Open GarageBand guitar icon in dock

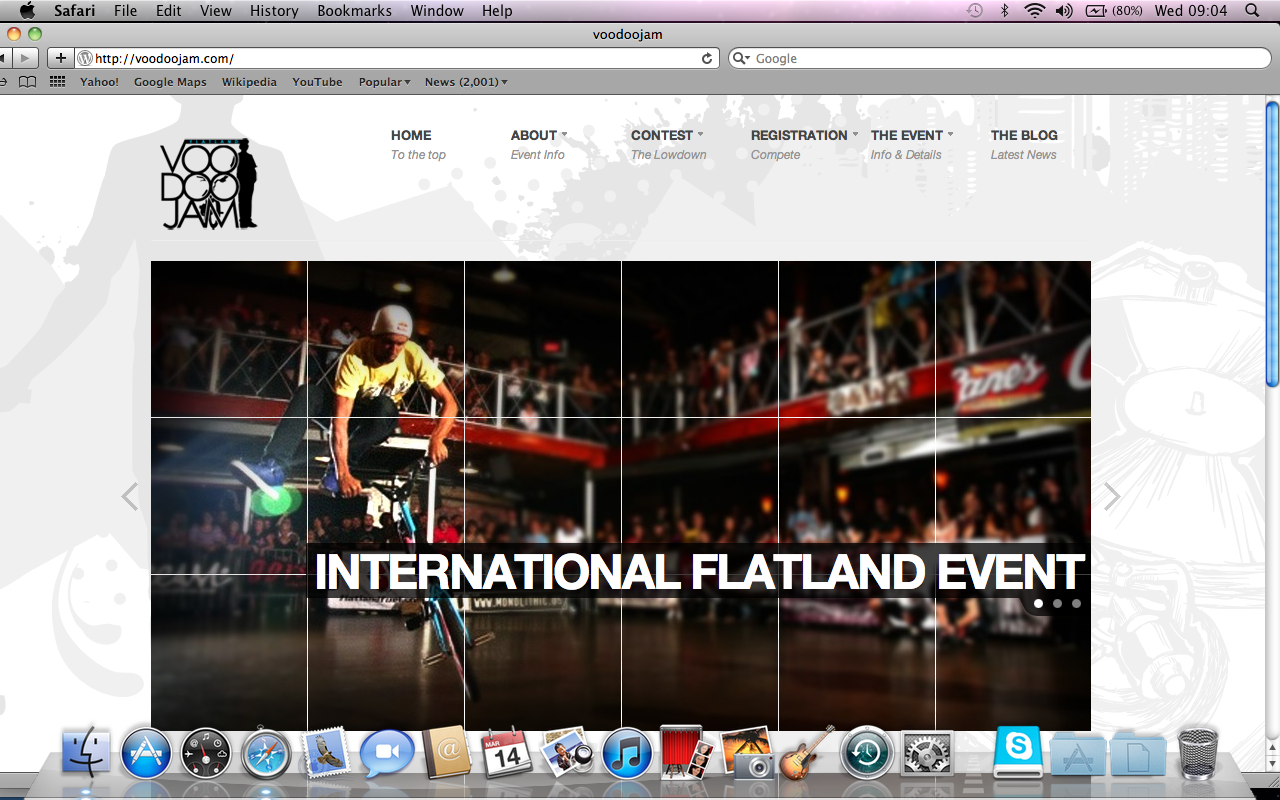(x=806, y=753)
